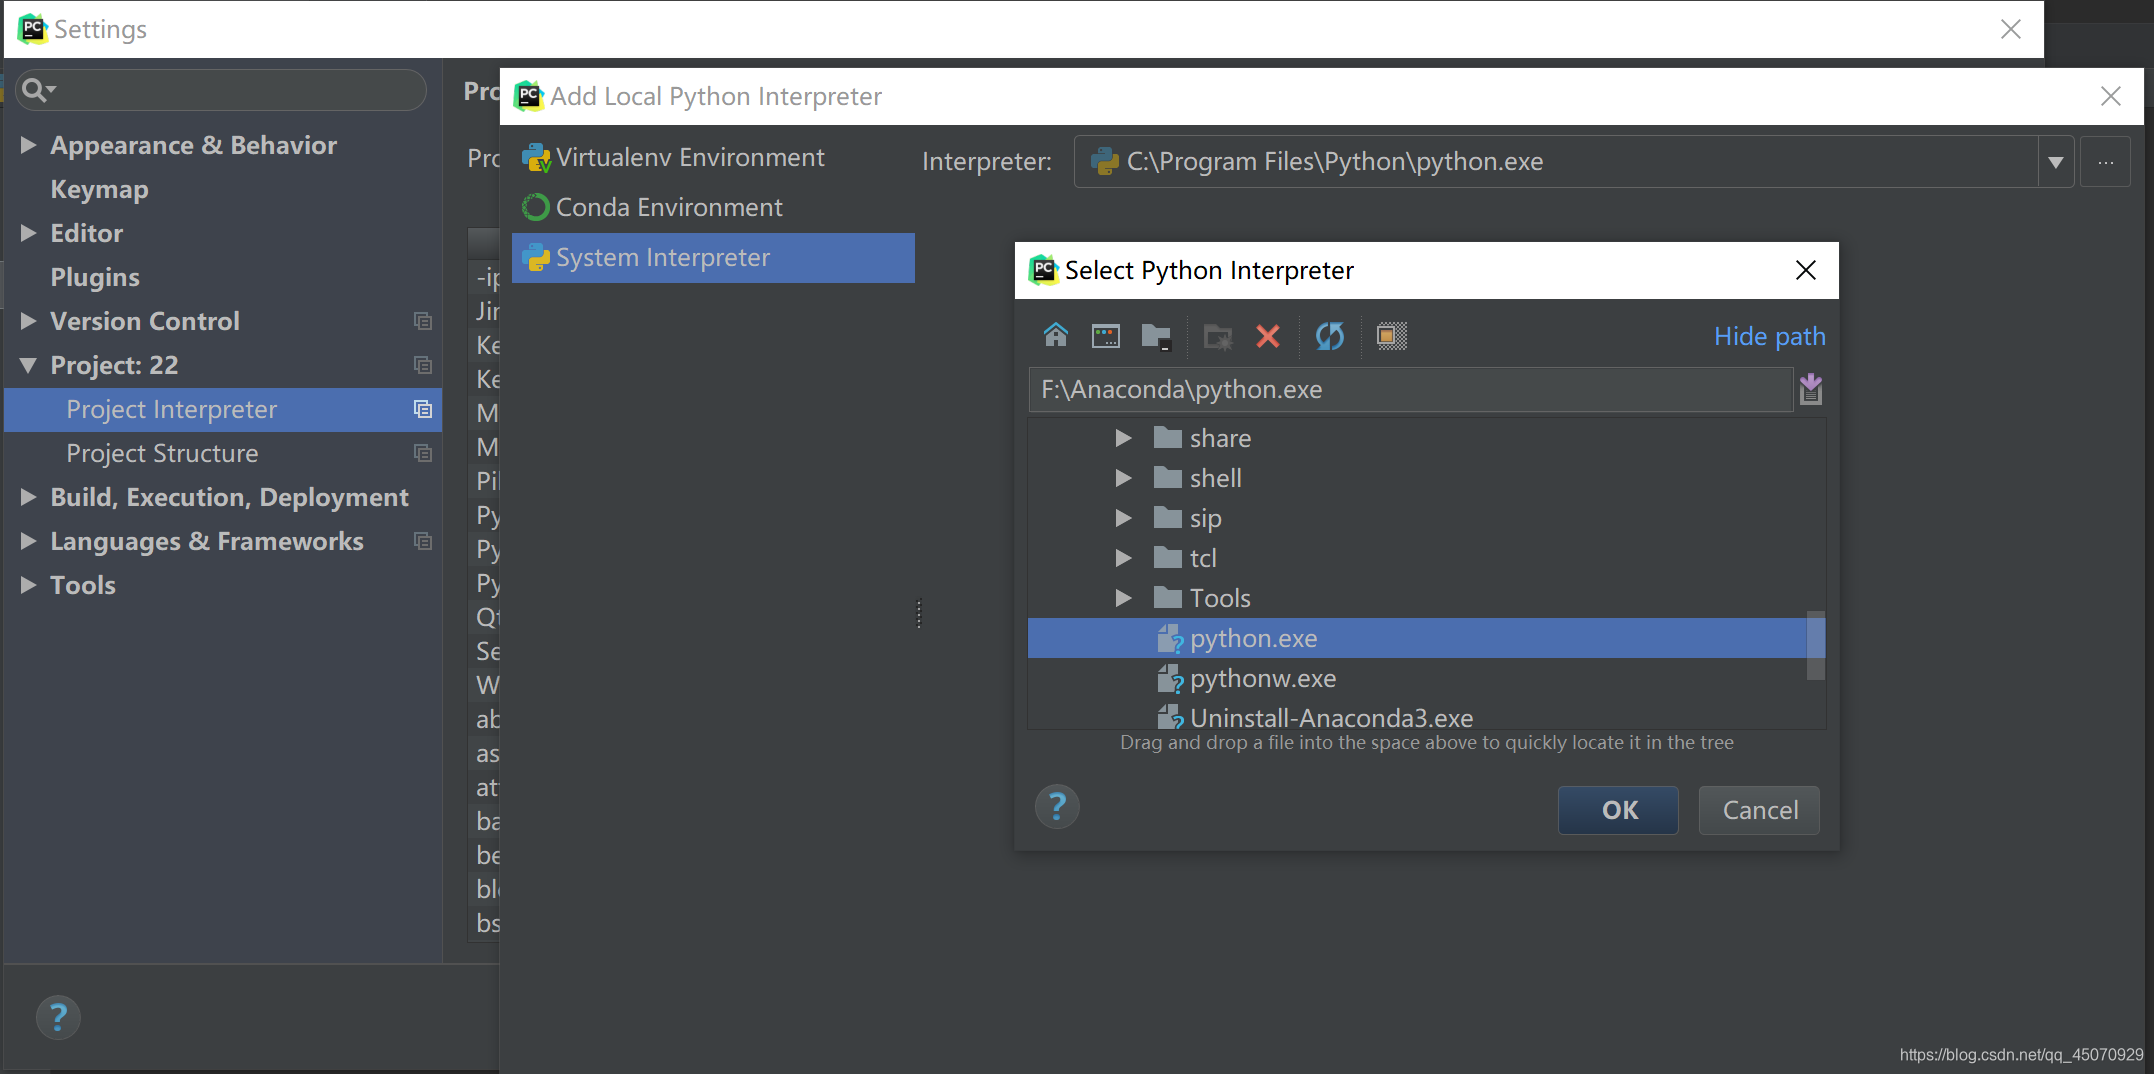Expand the share folder
The height and width of the screenshot is (1074, 2154).
click(x=1124, y=438)
